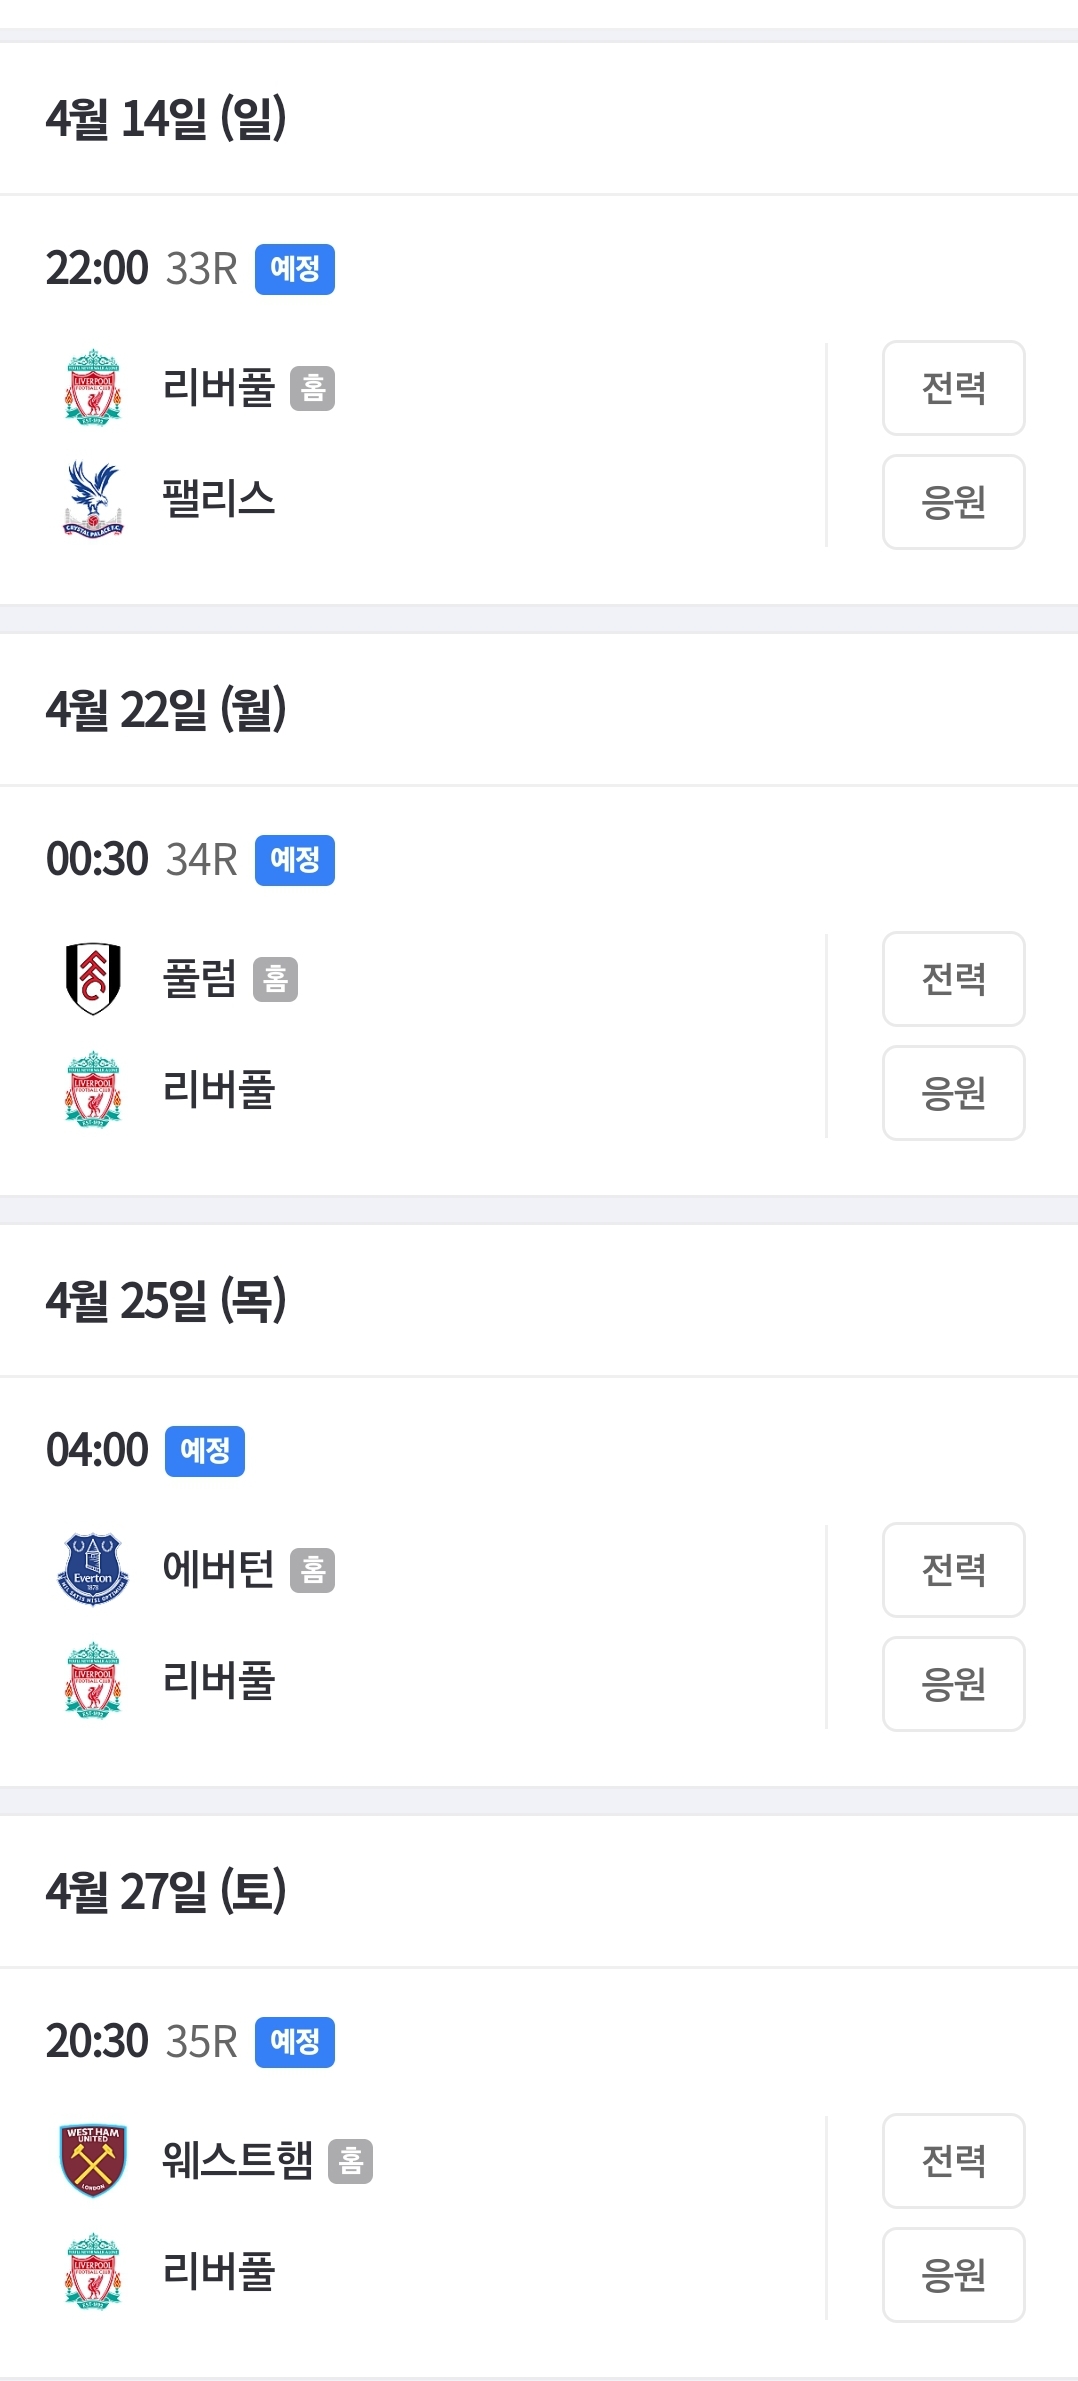Image resolution: width=1078 pixels, height=2381 pixels.
Task: Click the Fulham club crest
Action: (x=93, y=978)
